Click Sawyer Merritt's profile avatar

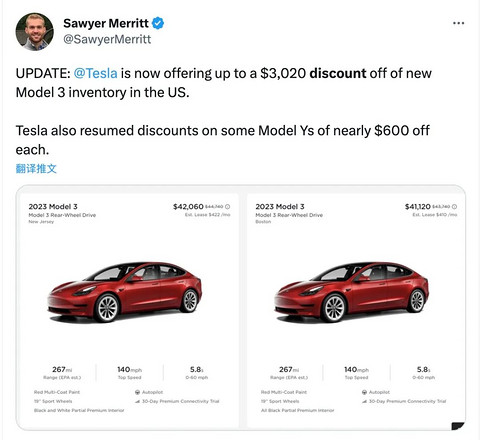pos(34,32)
